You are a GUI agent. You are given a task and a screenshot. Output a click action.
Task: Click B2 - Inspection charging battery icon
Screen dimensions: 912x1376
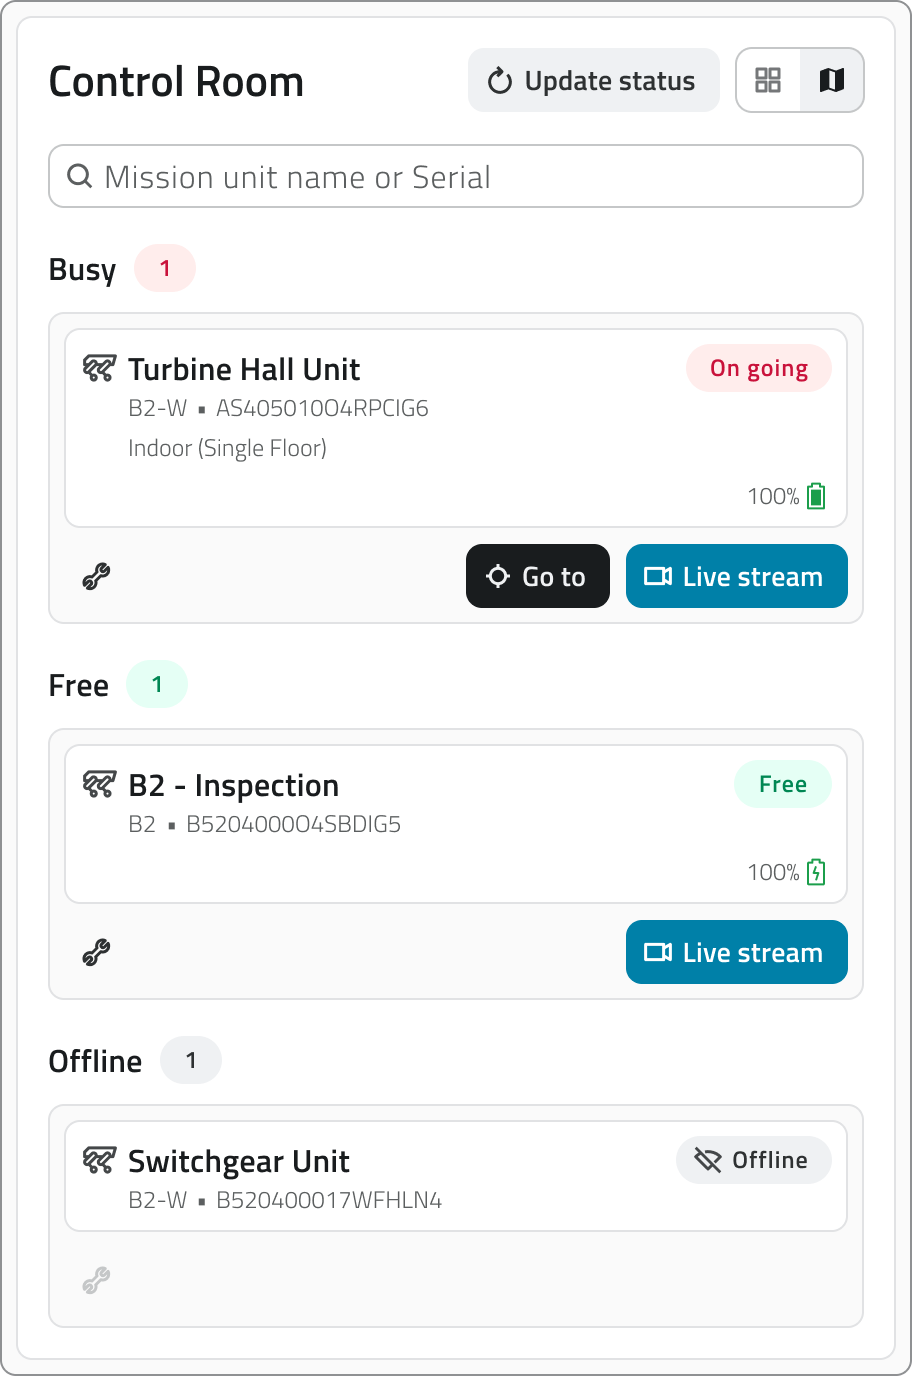(x=816, y=872)
